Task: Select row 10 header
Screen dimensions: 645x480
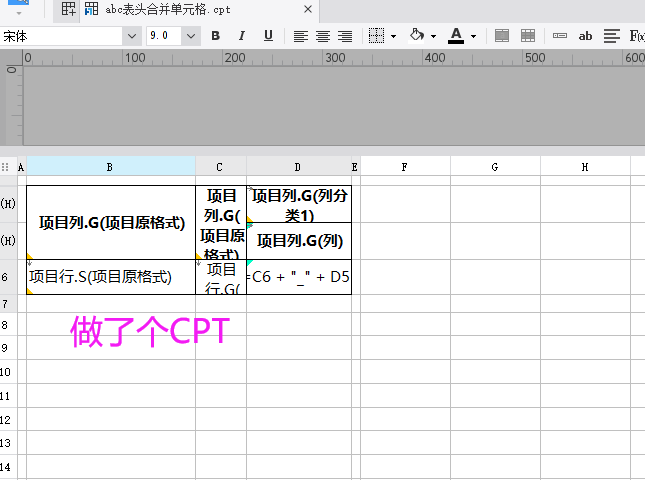Action: coord(8,372)
